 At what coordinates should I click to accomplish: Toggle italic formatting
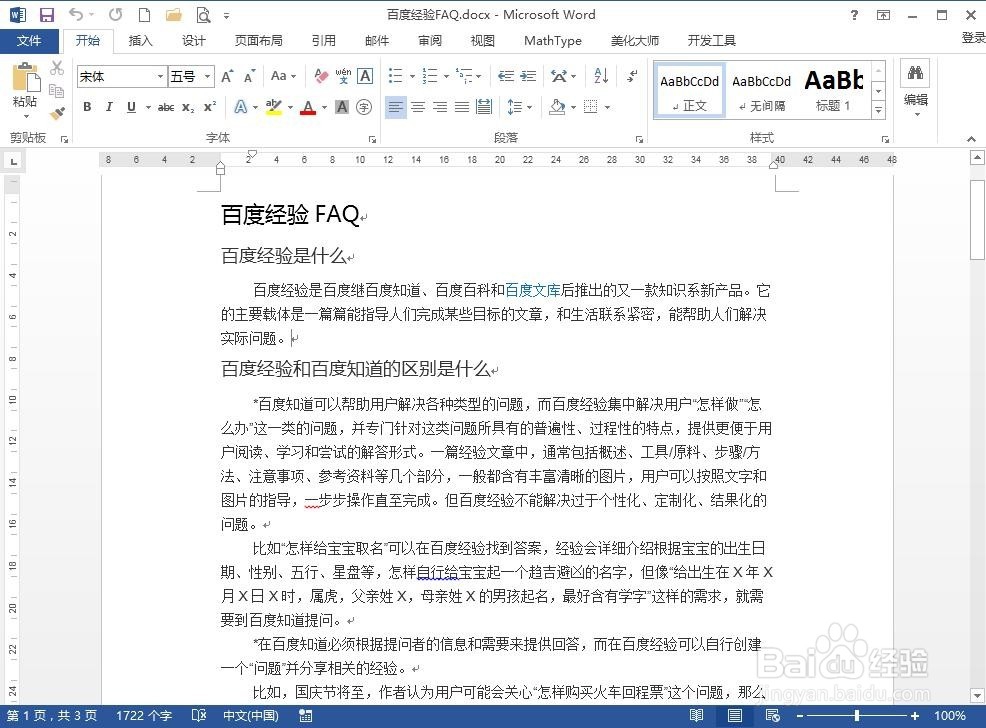[109, 107]
